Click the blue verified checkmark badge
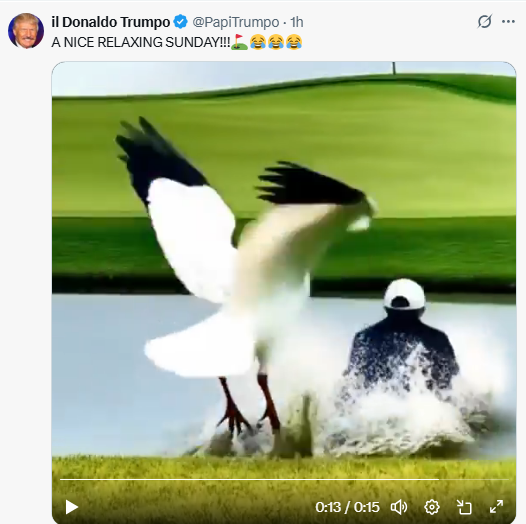This screenshot has width=526, height=524. coord(180,22)
